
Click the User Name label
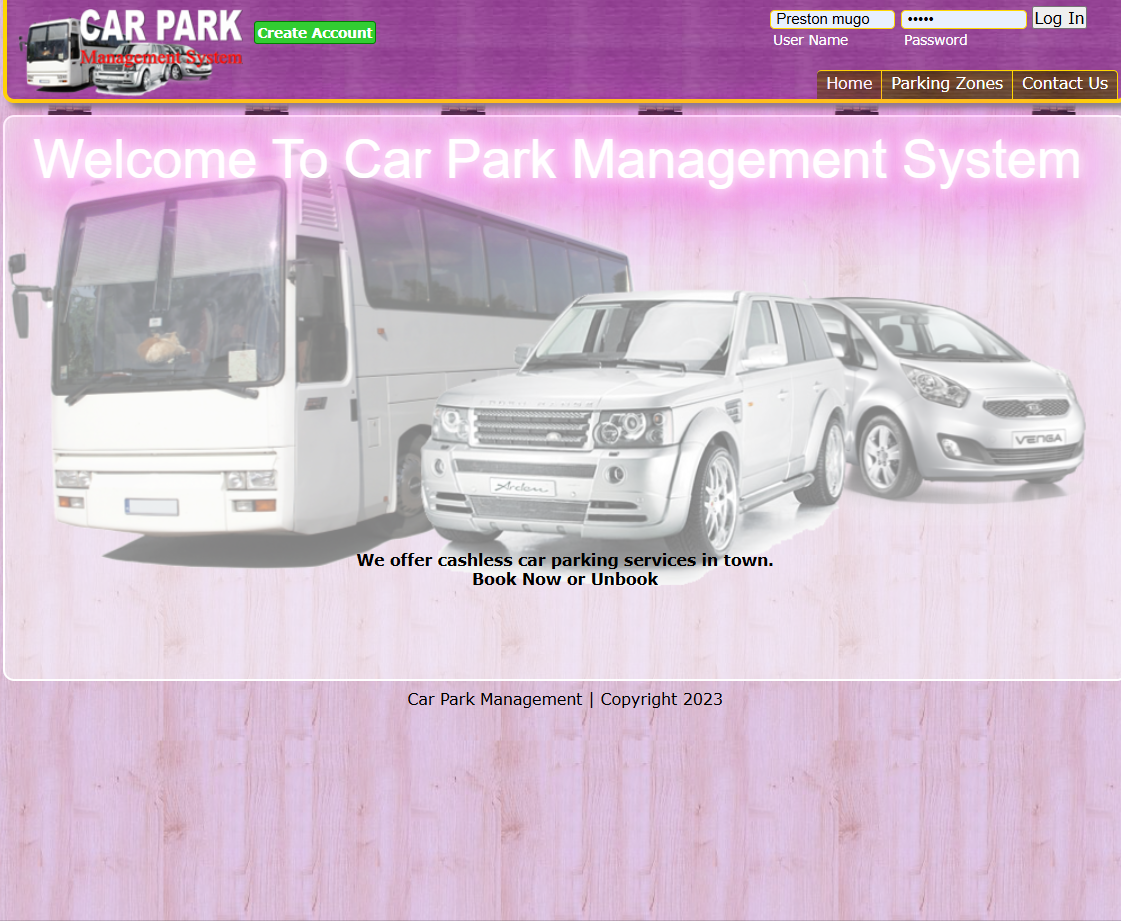point(810,40)
